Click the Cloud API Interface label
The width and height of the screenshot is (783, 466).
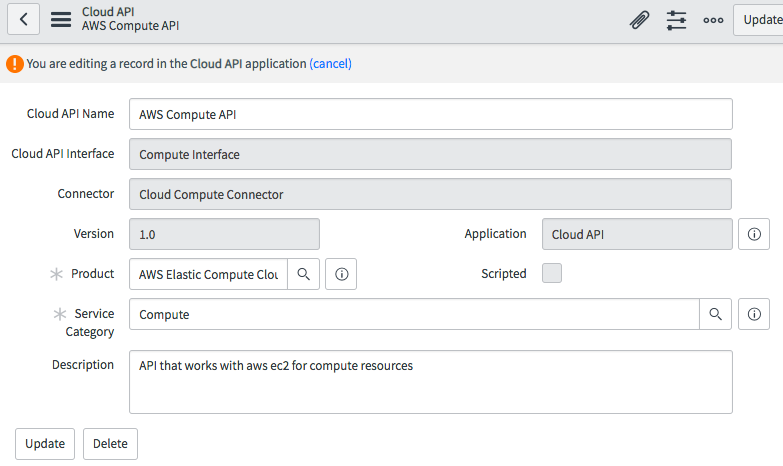[63, 154]
